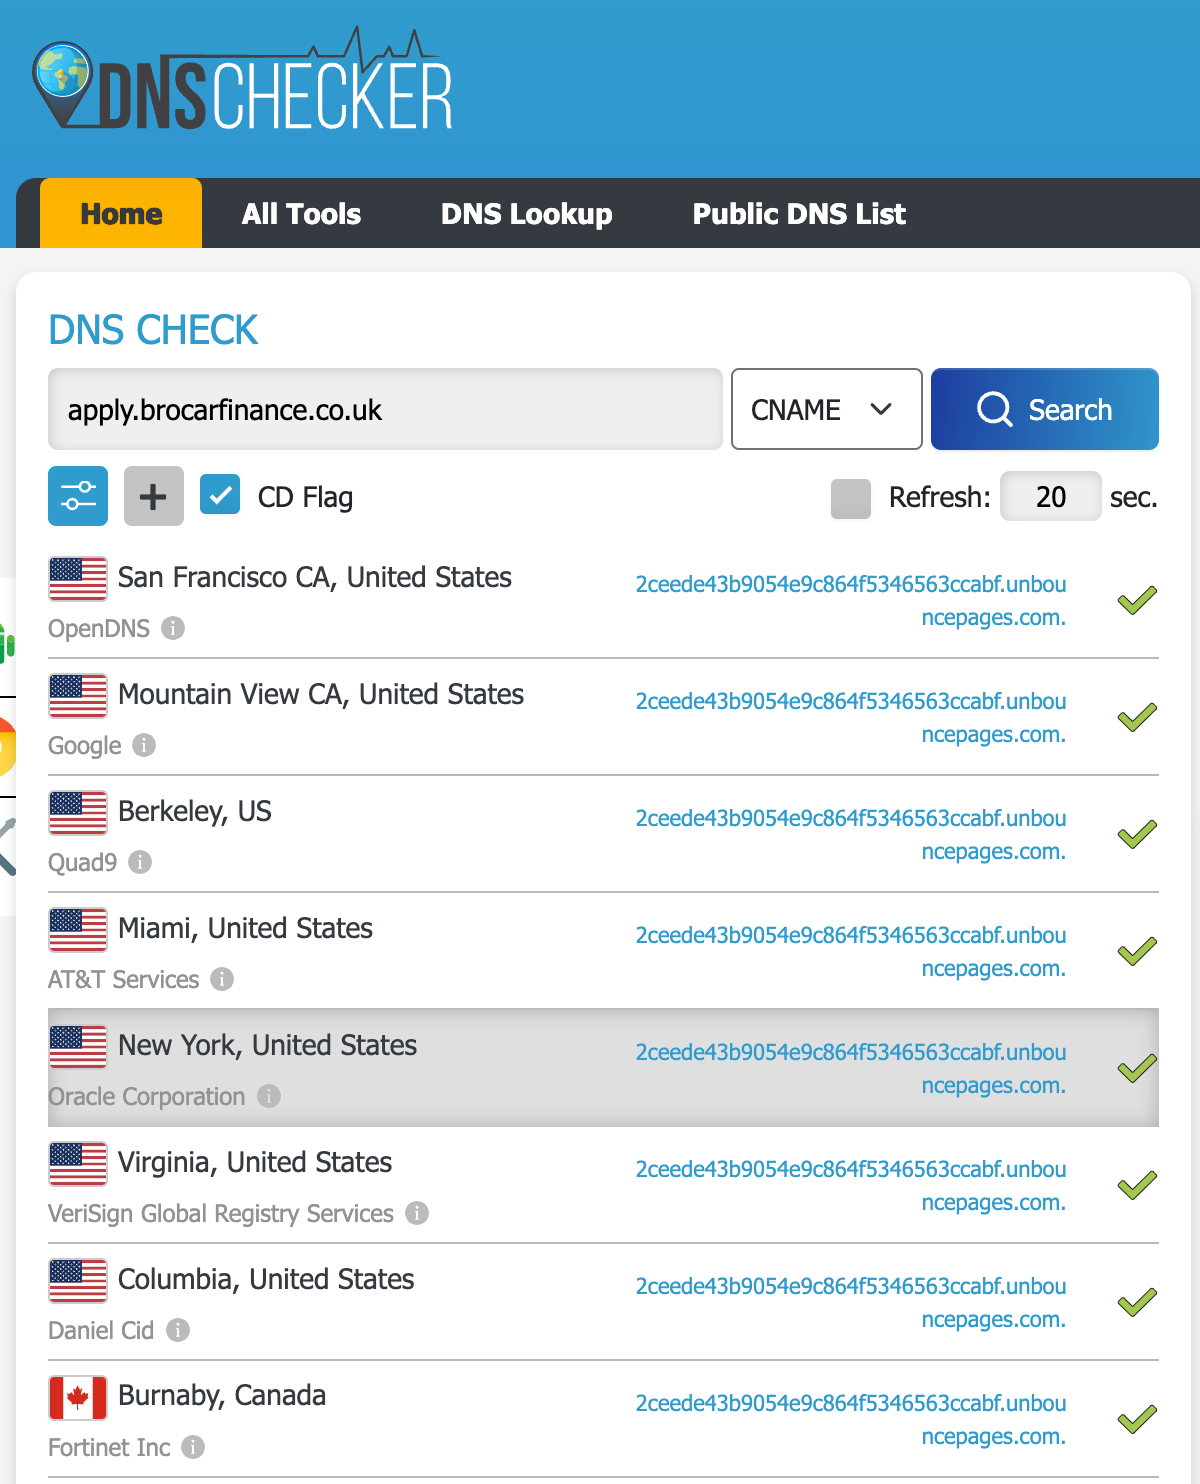
Task: Select 'Columbia, United States' text
Action: click(x=266, y=1279)
